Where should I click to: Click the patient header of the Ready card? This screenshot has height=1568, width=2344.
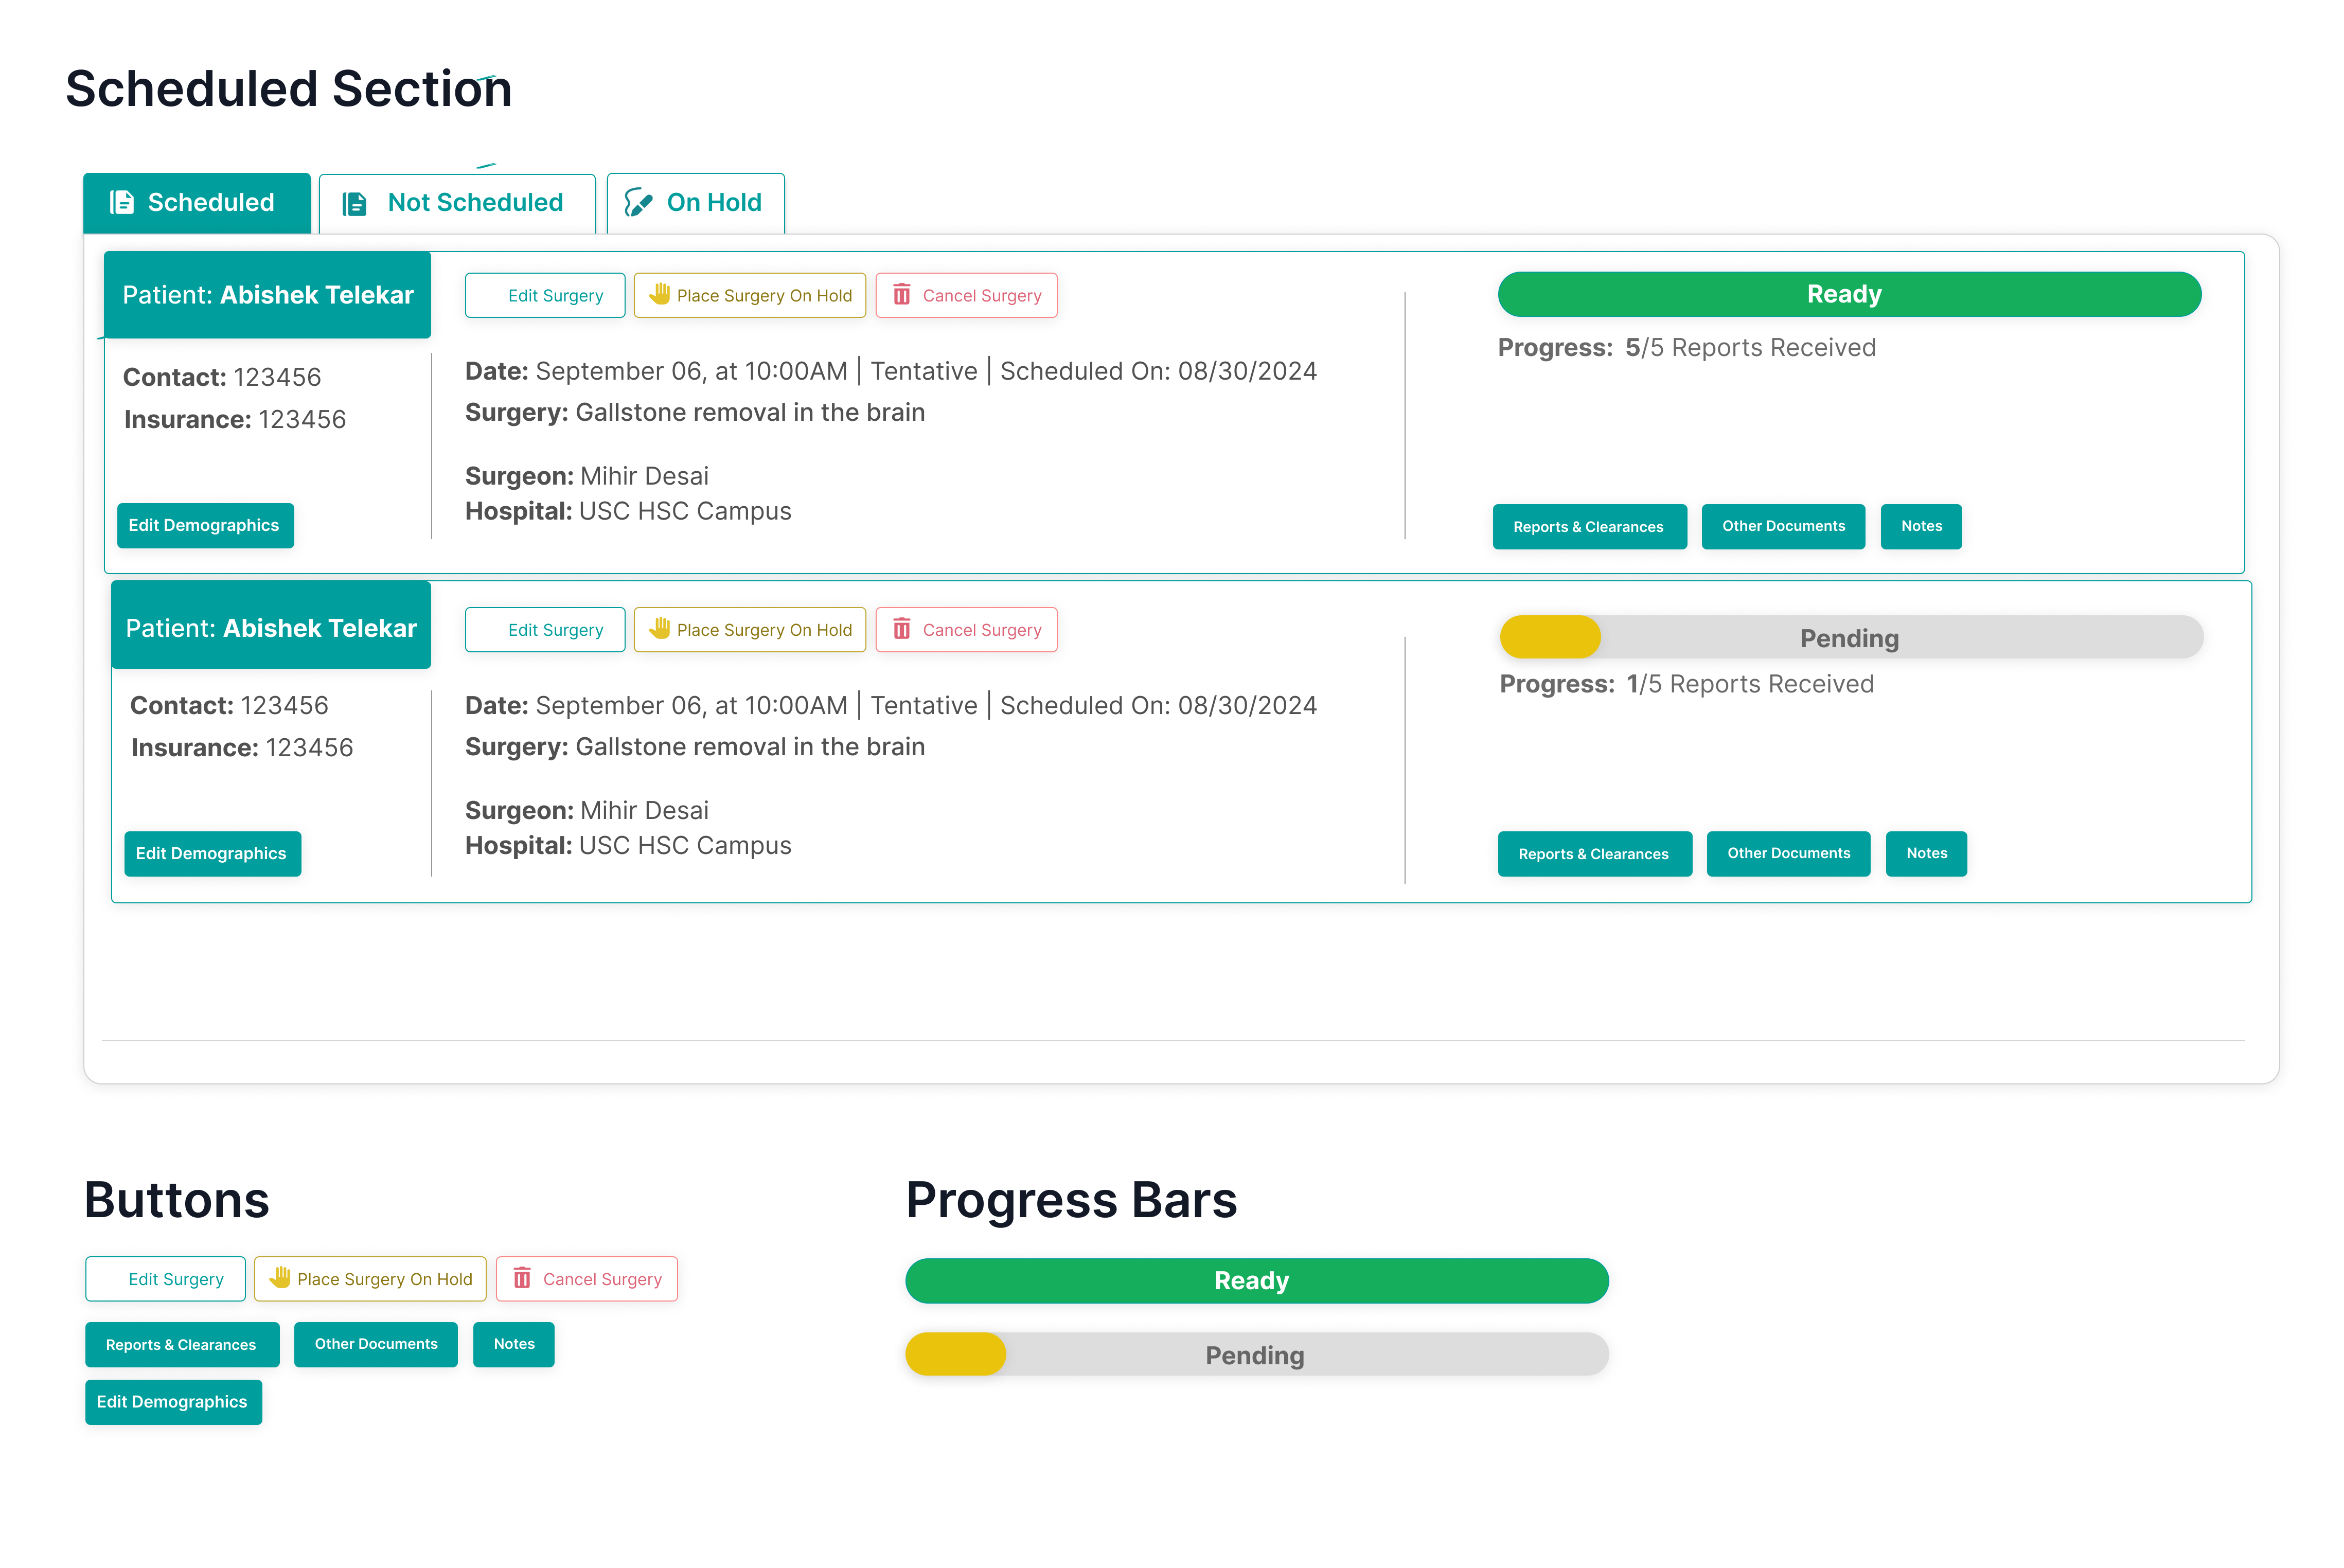[268, 295]
